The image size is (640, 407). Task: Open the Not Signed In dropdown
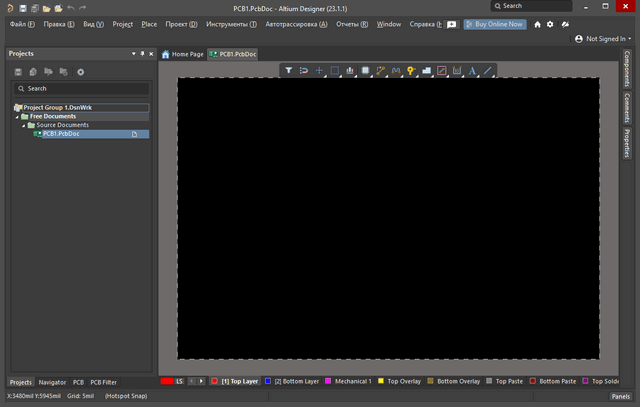[604, 39]
